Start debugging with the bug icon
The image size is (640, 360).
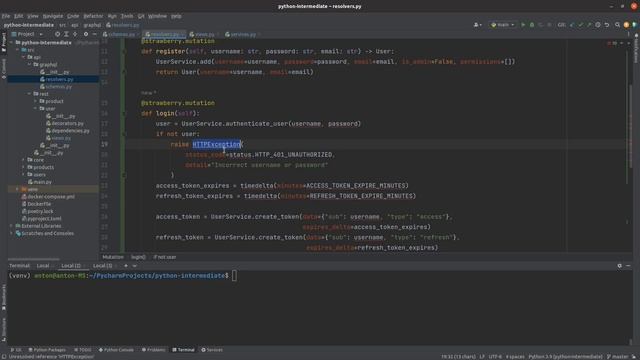pos(532,25)
